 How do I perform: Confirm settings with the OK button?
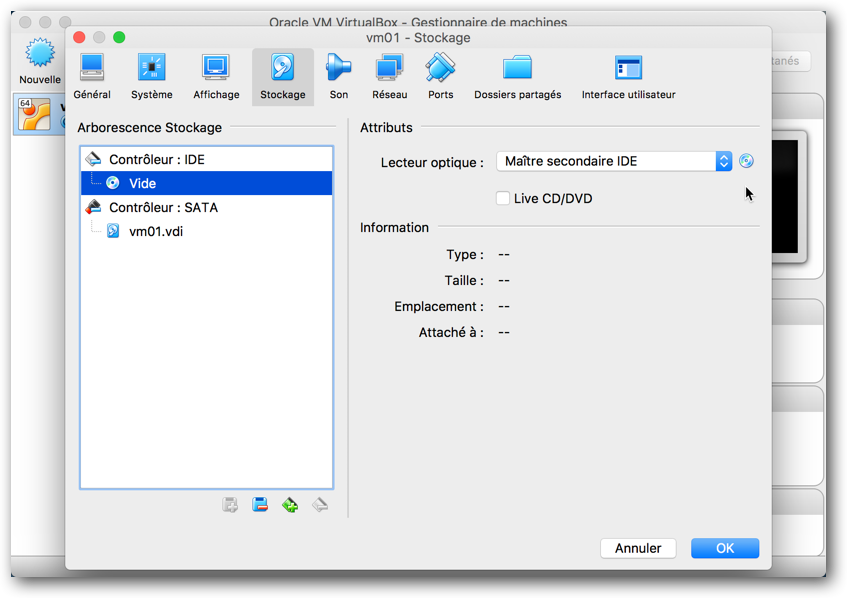coord(725,548)
